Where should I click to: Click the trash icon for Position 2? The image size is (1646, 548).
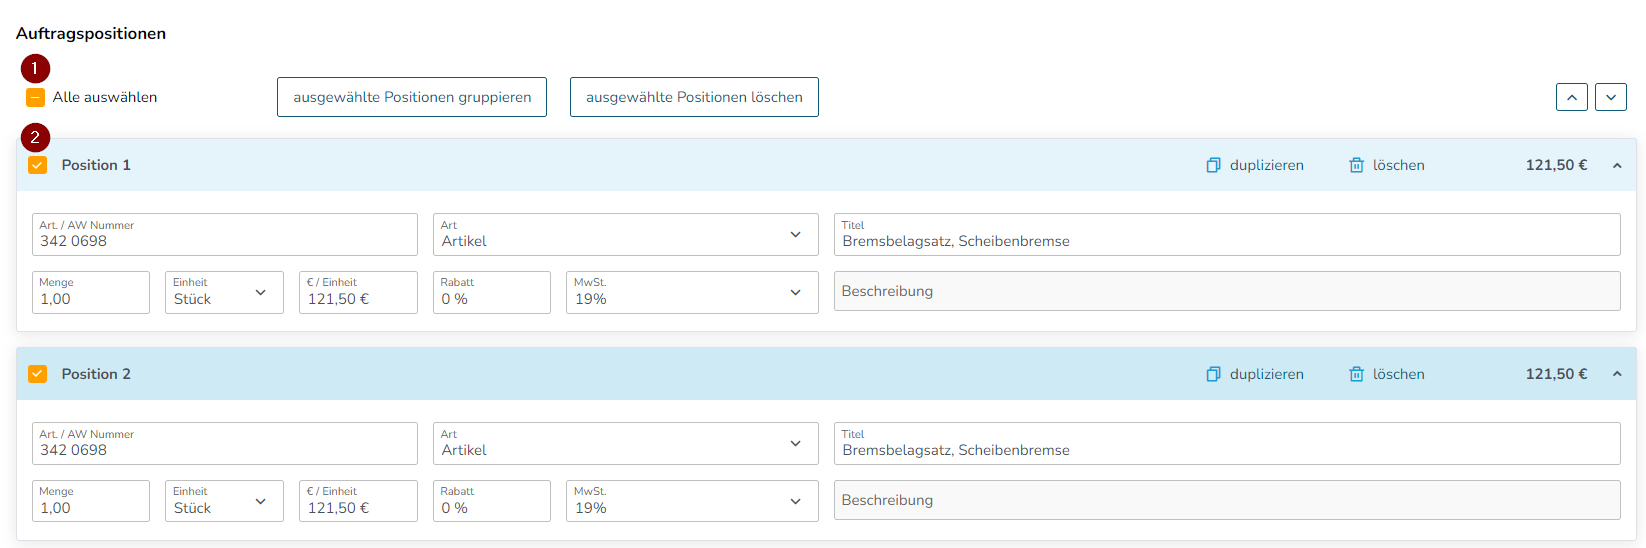[1356, 374]
